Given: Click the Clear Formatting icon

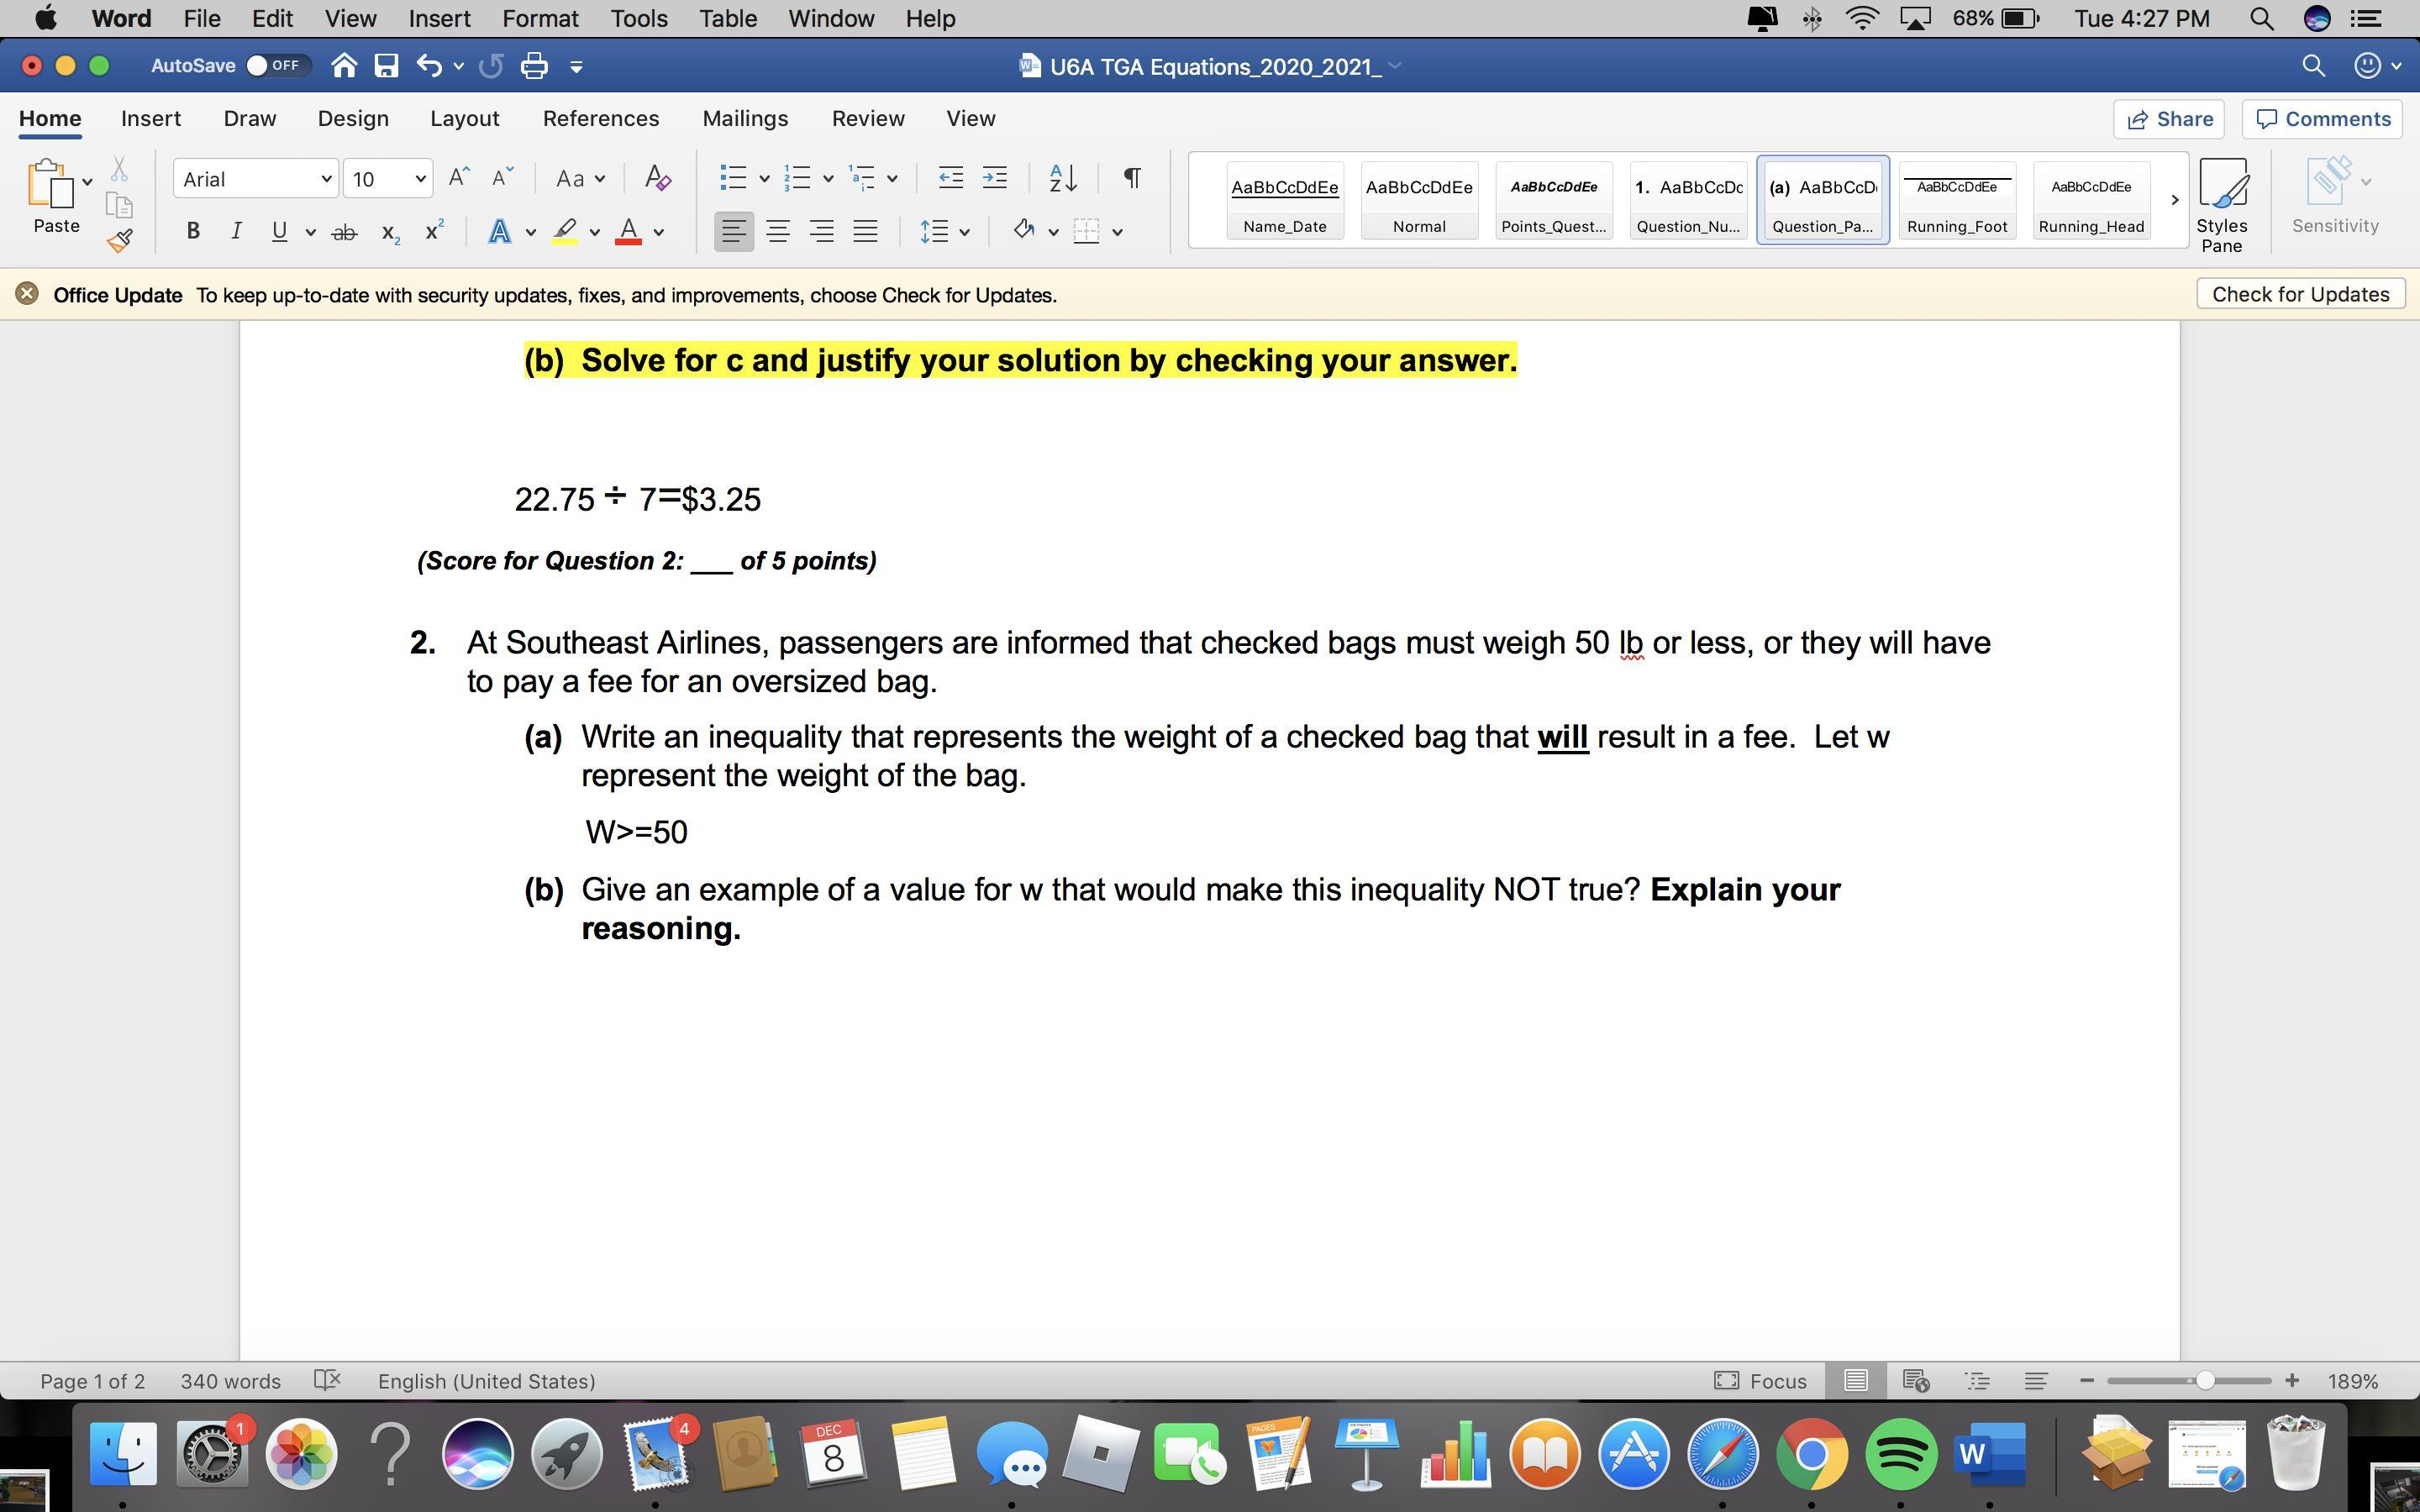Looking at the screenshot, I should [x=657, y=179].
